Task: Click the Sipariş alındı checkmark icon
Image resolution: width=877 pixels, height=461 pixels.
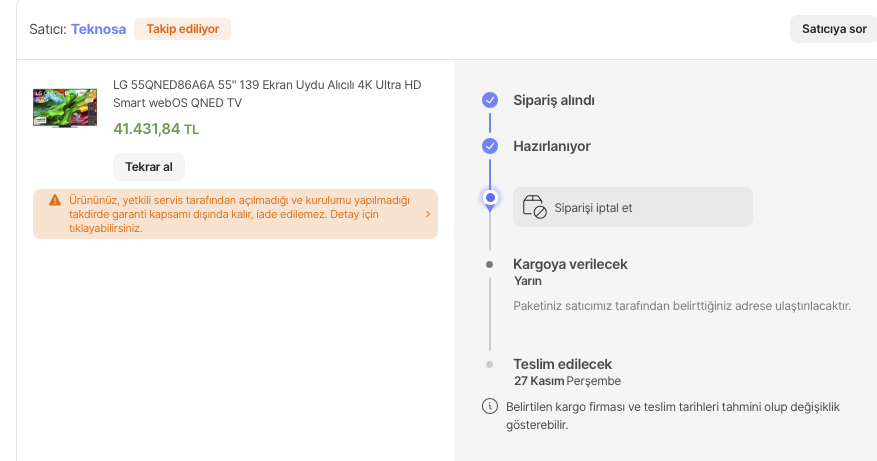Action: (490, 100)
